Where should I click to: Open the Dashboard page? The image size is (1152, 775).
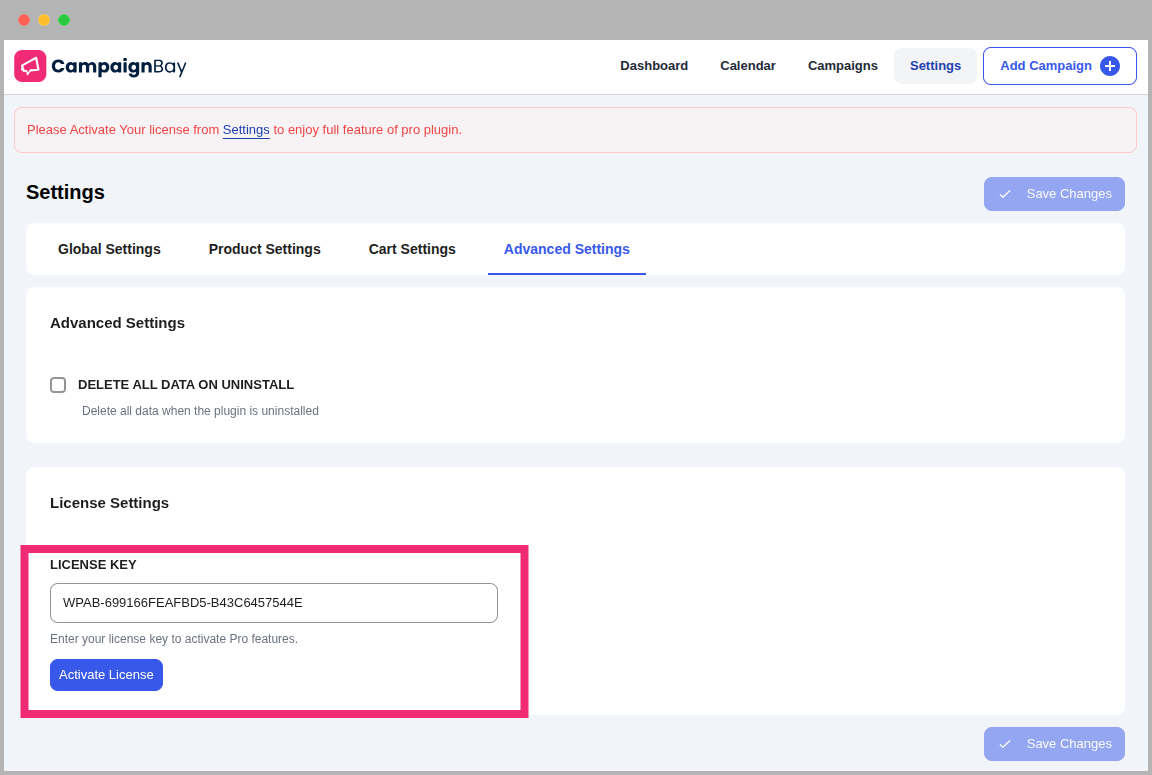click(654, 66)
